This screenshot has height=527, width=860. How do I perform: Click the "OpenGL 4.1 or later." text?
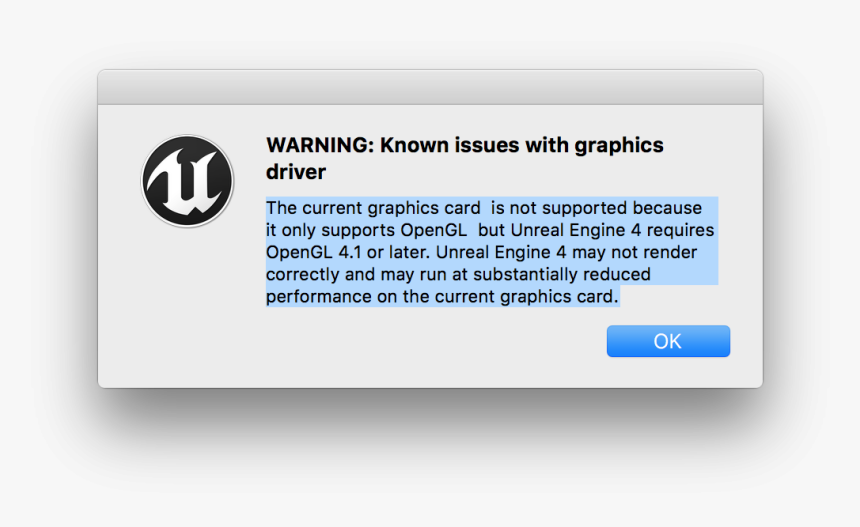348,252
